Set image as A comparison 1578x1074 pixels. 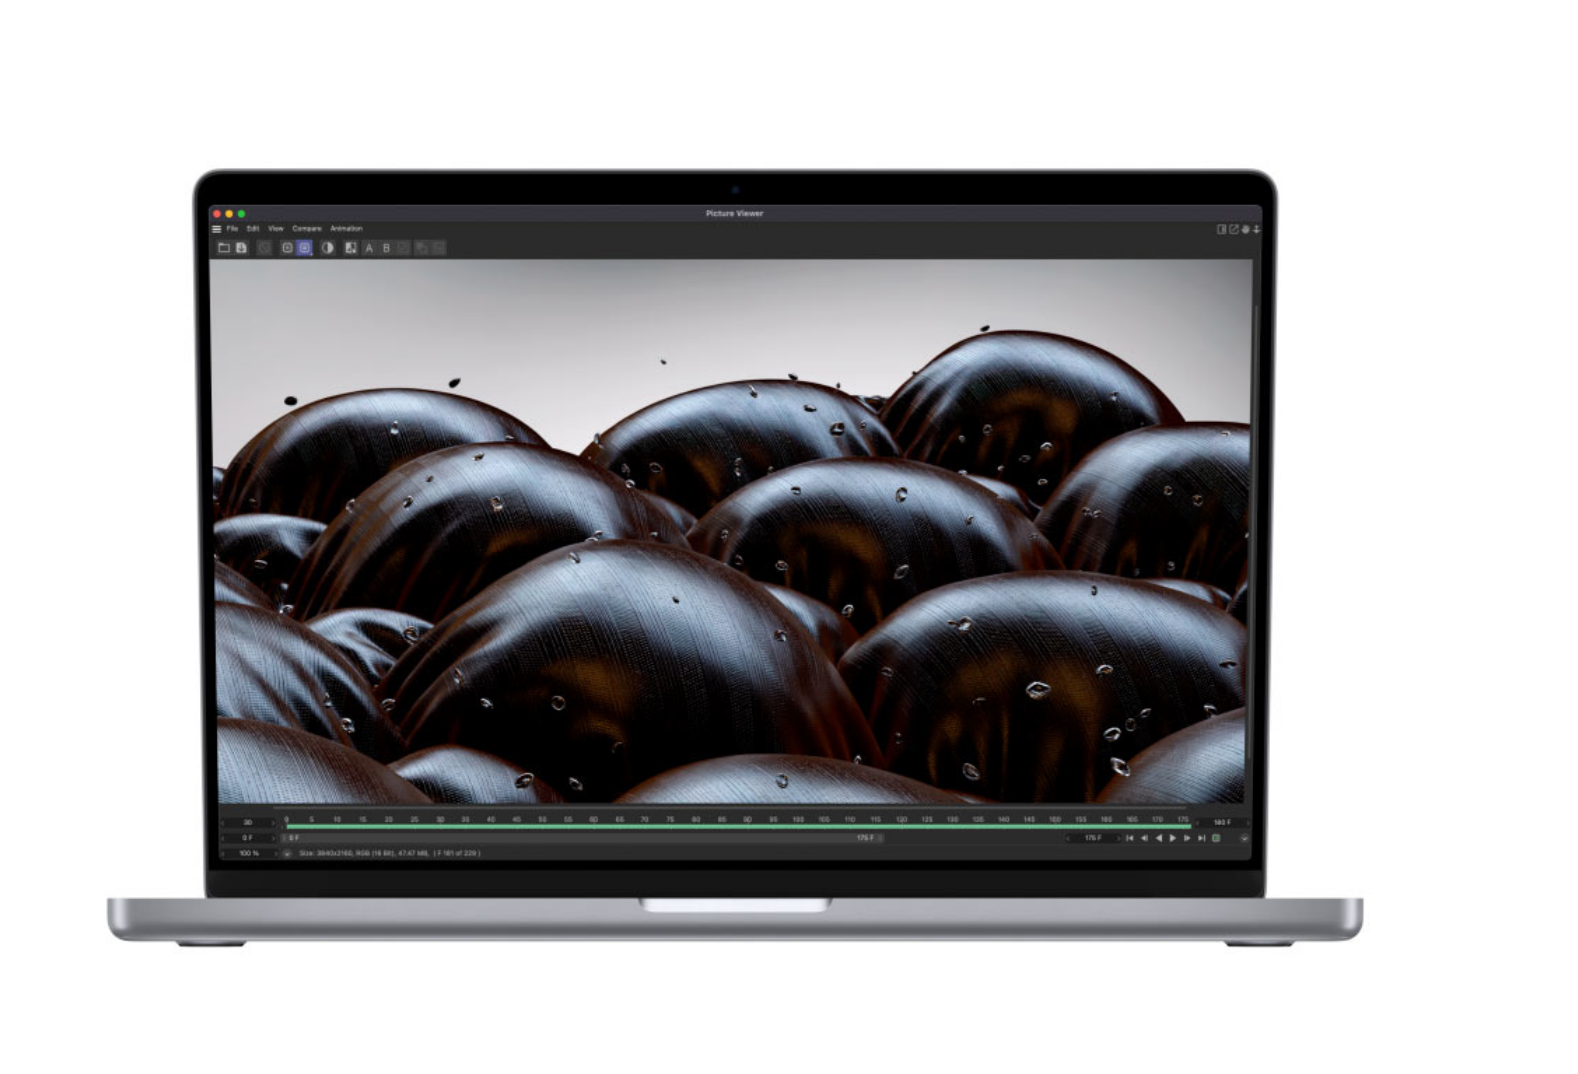point(369,248)
